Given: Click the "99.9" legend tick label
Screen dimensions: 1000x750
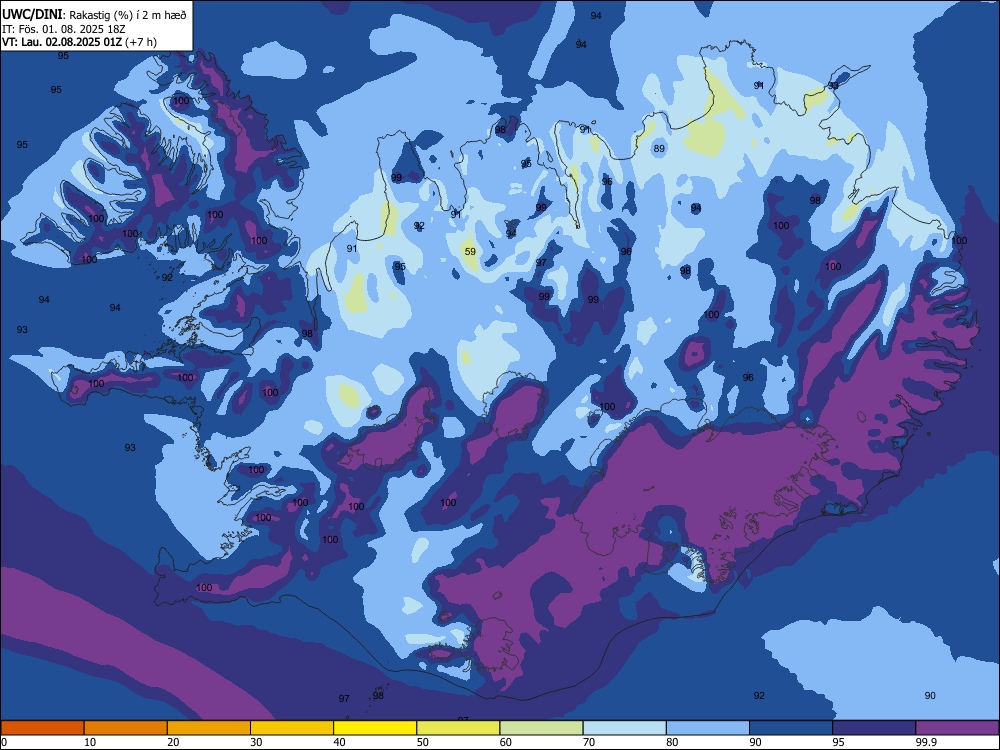Looking at the screenshot, I should (927, 742).
